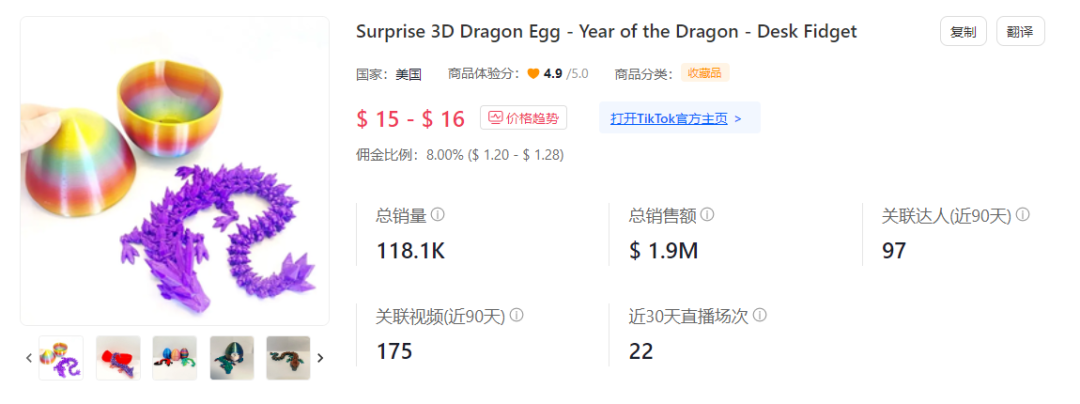Click the info icon beside 总销售额

(707, 215)
